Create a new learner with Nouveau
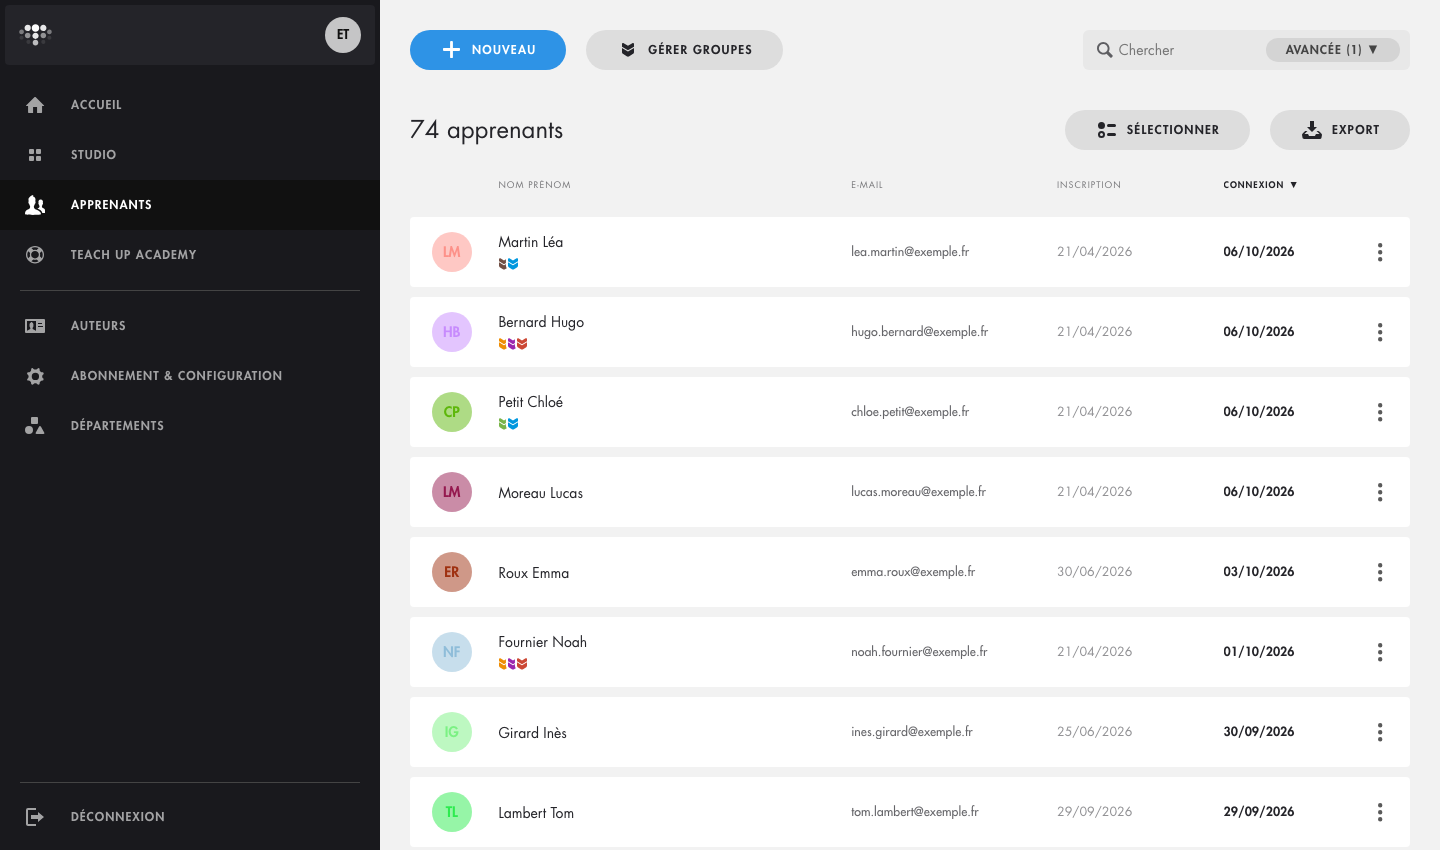This screenshot has height=850, width=1440. [x=488, y=50]
